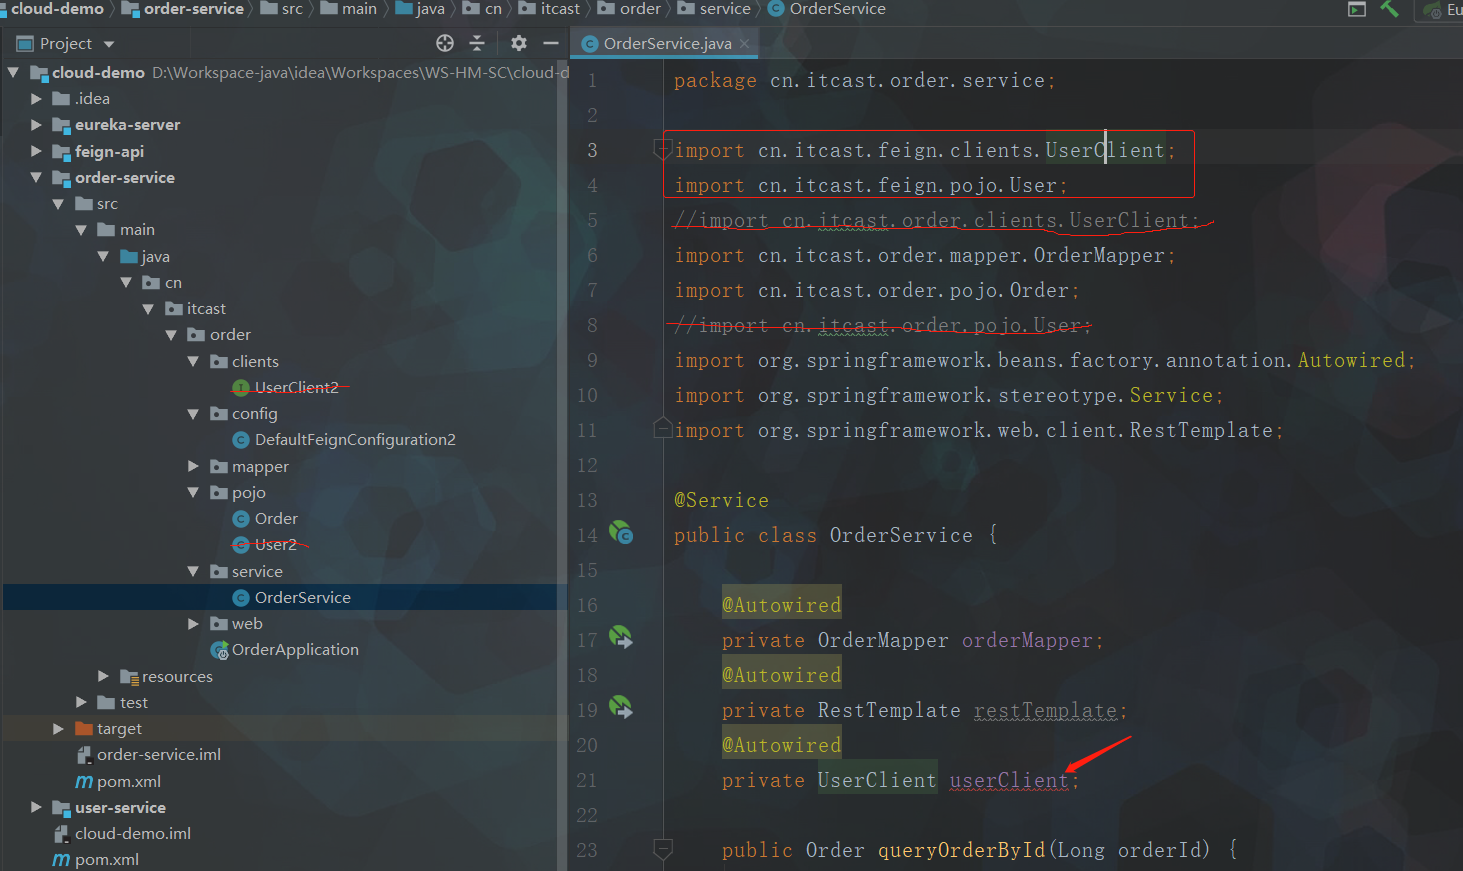
Task: Expand the feign-api module
Action: 36,151
